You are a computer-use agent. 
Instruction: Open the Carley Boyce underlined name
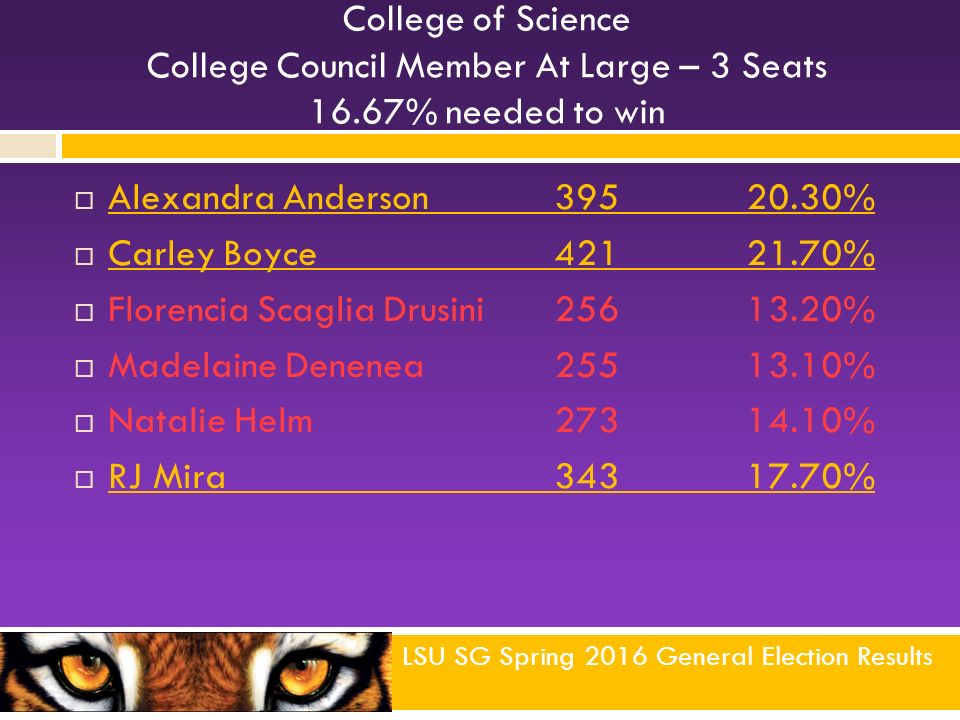coord(212,255)
